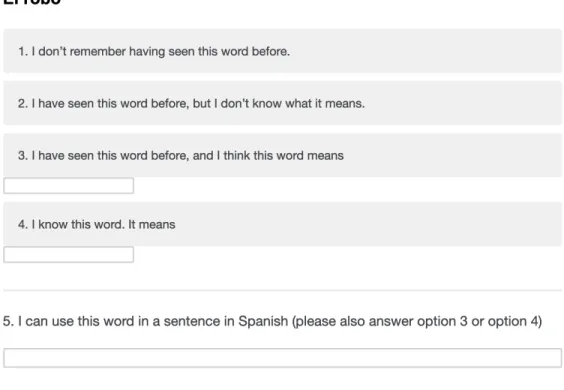Image resolution: width=564 pixels, height=390 pixels.
Task: Focus the text box under option 3
Action: click(x=69, y=186)
